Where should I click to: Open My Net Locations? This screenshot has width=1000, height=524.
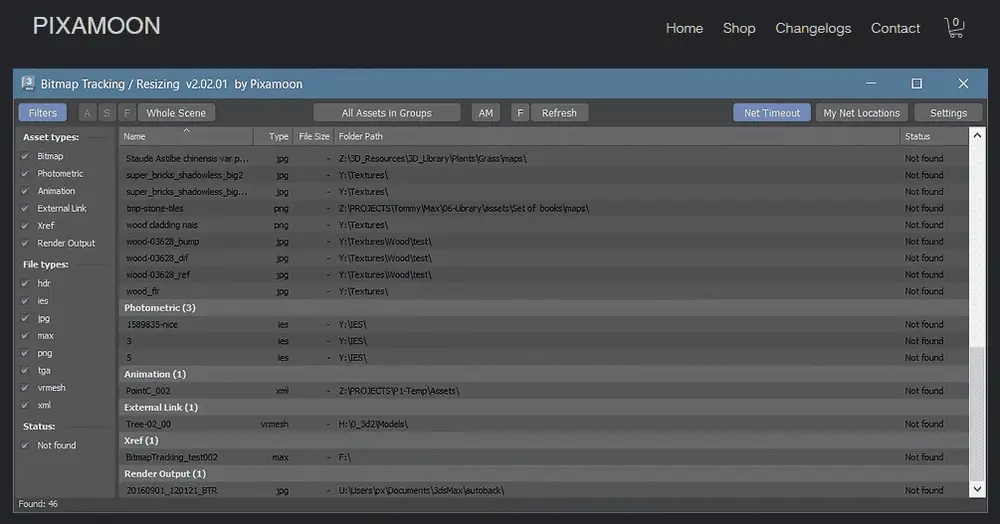(862, 113)
